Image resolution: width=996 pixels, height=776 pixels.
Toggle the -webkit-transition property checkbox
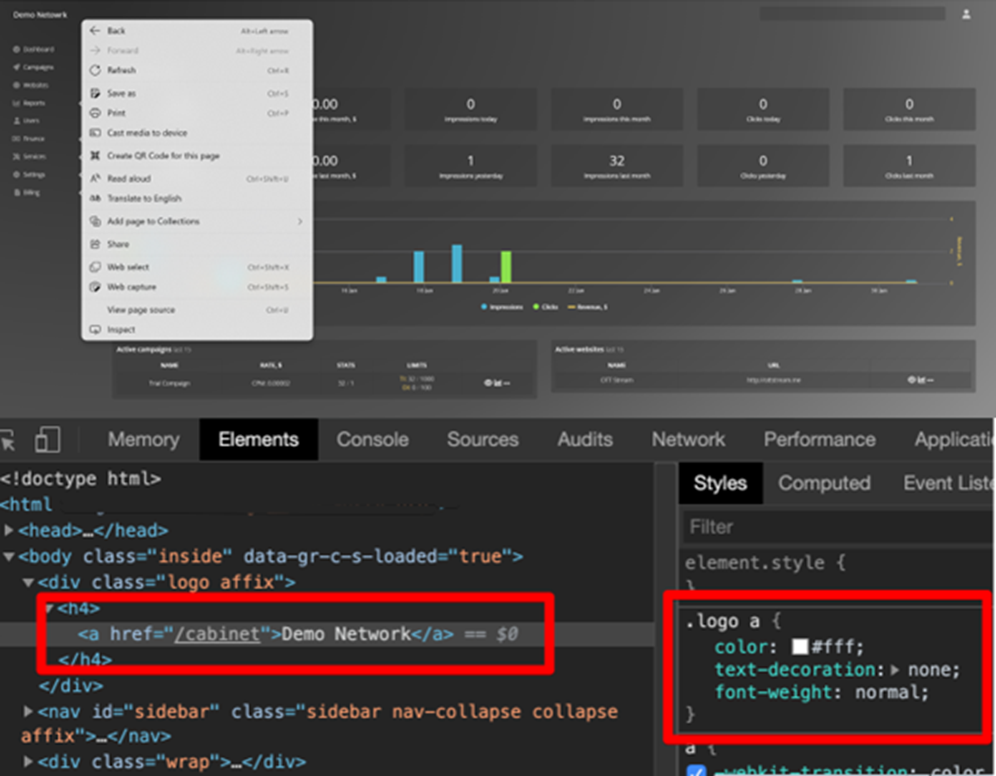(x=696, y=771)
